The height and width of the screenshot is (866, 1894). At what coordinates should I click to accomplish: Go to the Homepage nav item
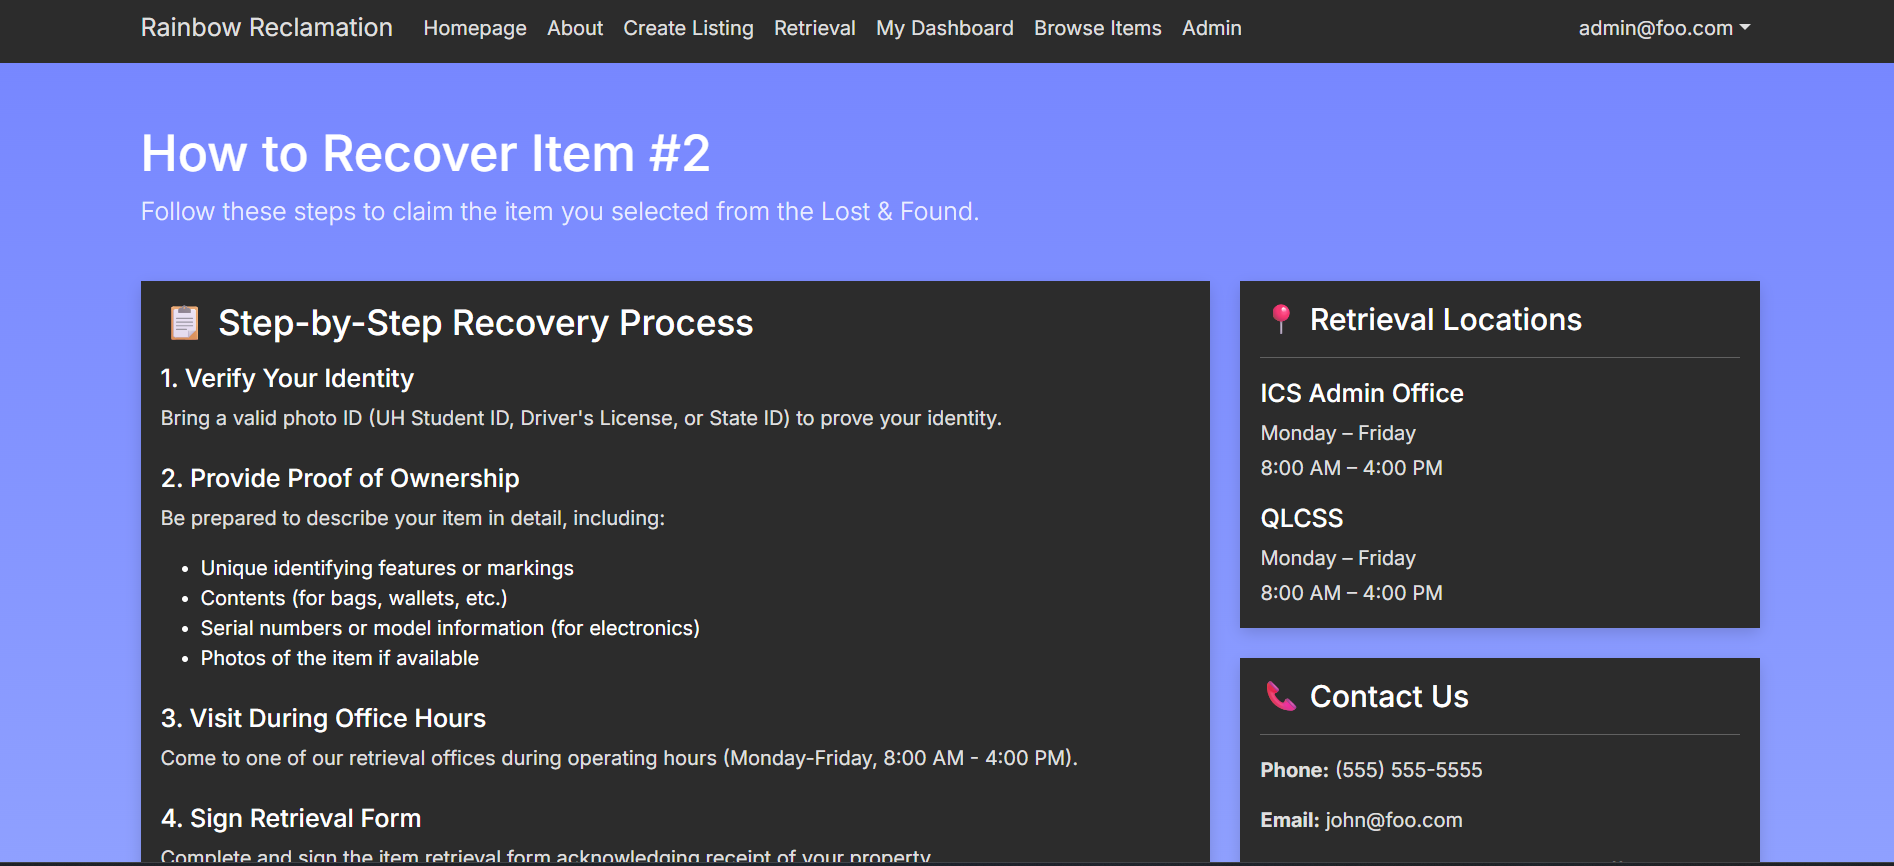pos(474,28)
